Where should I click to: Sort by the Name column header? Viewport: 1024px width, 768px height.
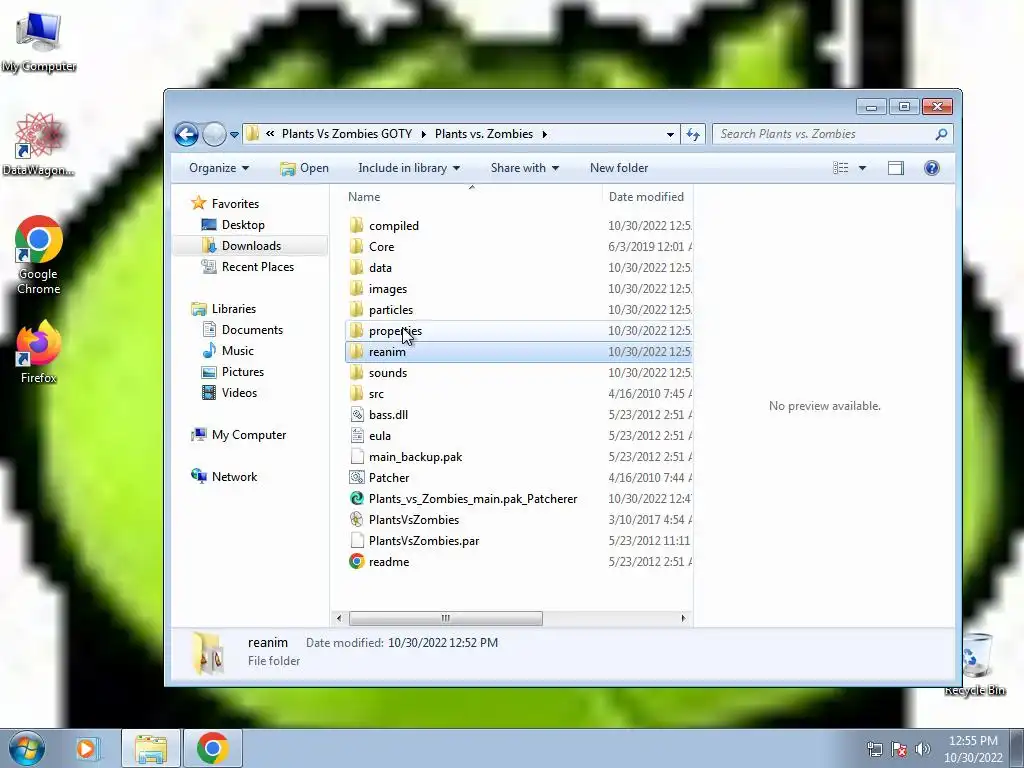click(364, 197)
